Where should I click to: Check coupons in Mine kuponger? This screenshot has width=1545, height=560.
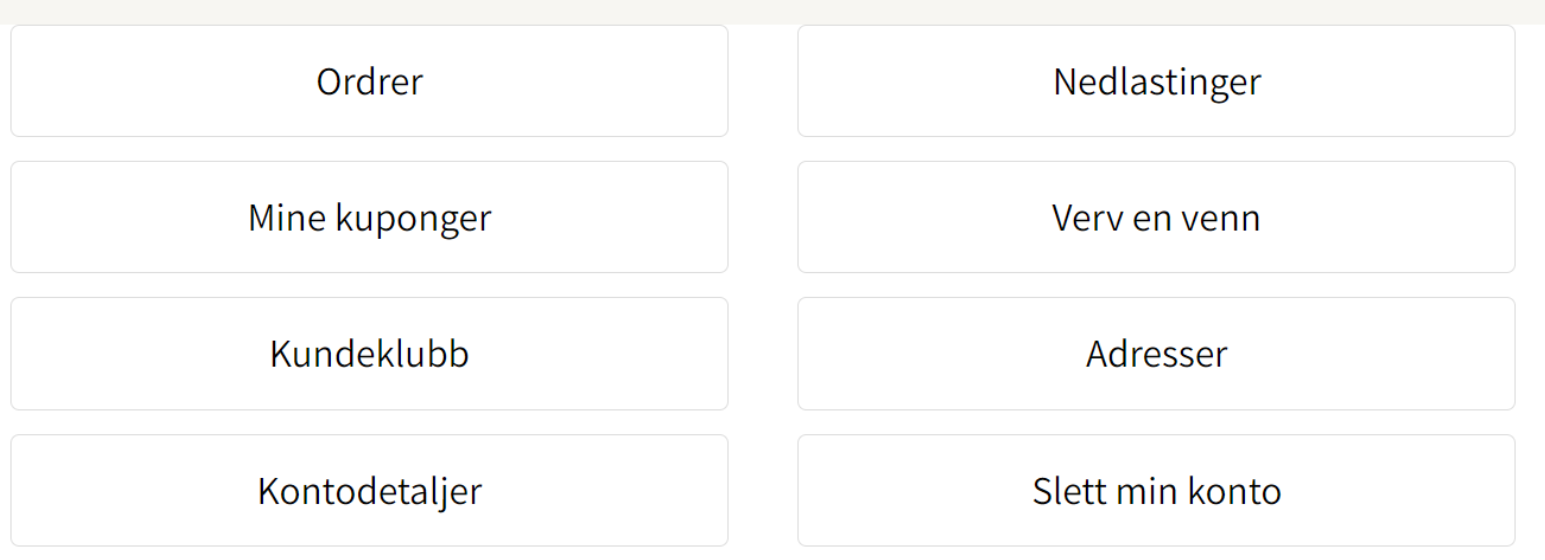pyautogui.click(x=369, y=217)
